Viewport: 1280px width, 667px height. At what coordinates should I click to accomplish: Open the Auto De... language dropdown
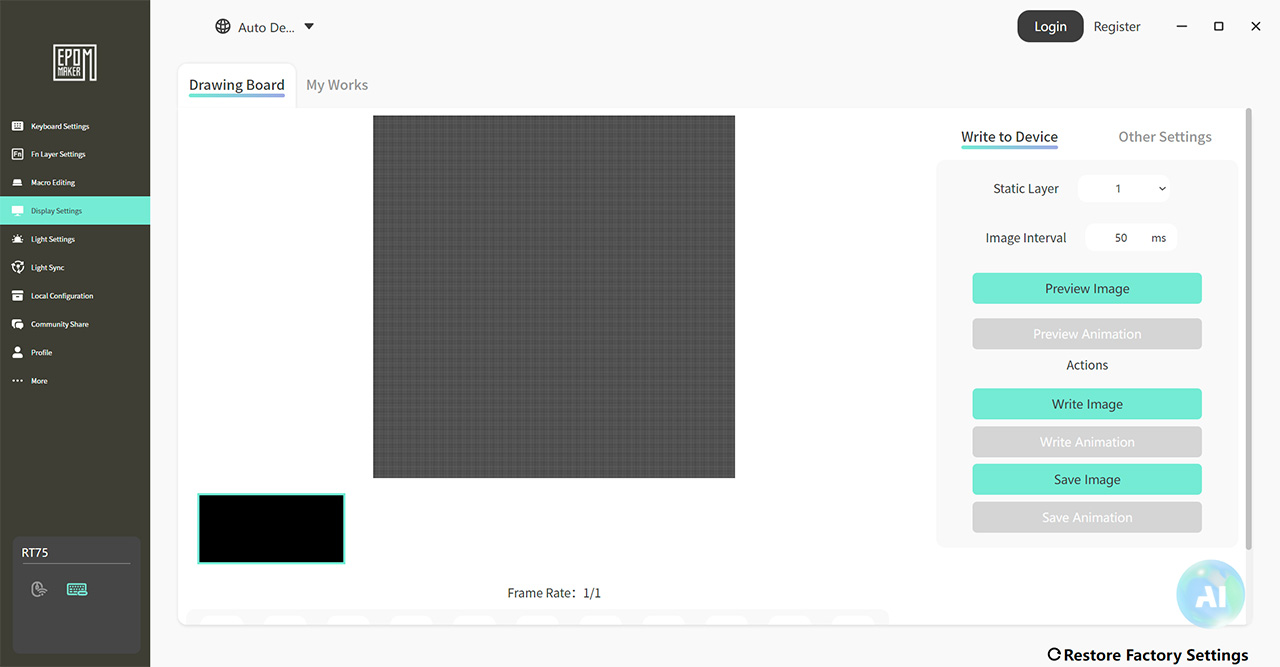tap(265, 27)
